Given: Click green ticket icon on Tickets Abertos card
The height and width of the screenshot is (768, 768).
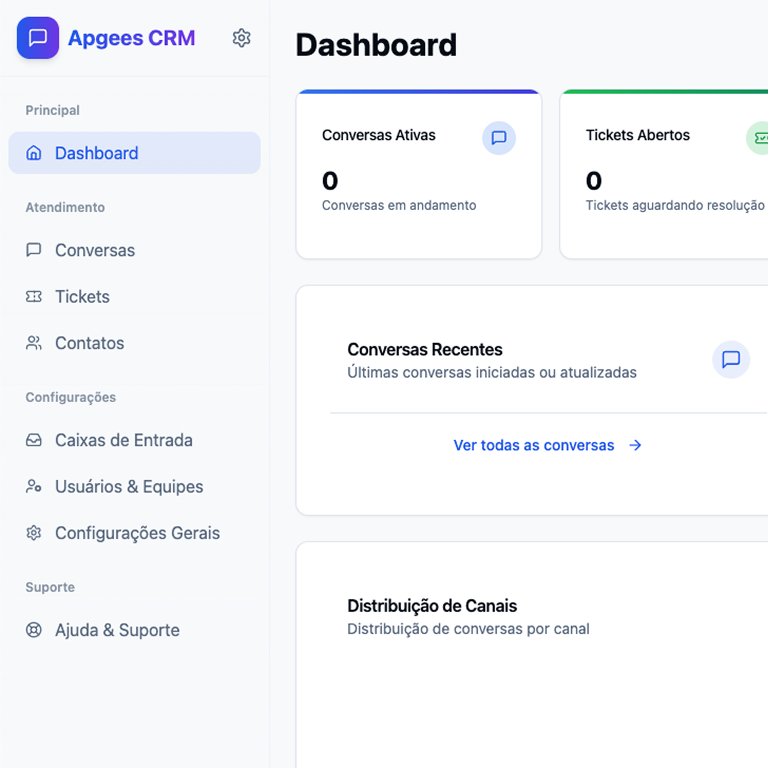Looking at the screenshot, I should (757, 138).
